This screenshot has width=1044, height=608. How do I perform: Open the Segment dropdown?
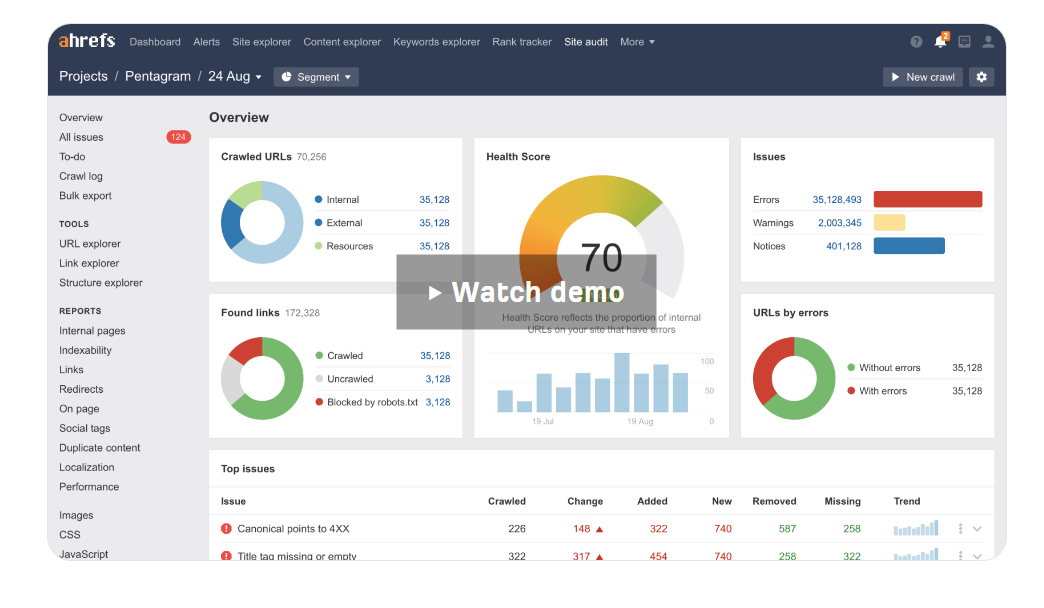click(x=316, y=77)
